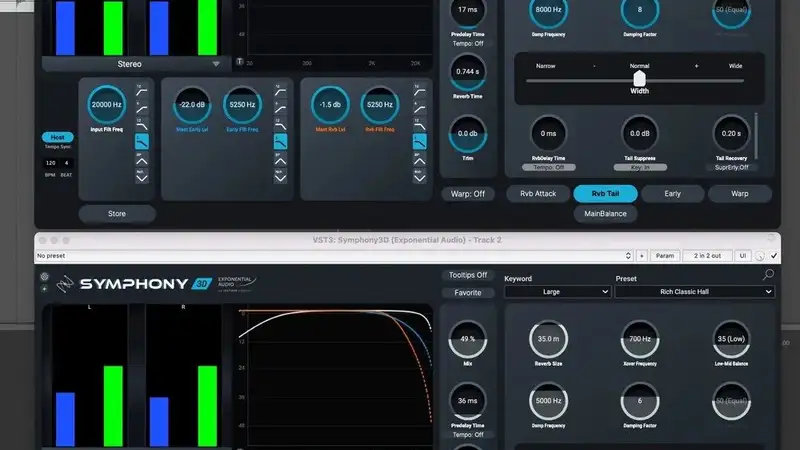
Task: Click small plus icon below gear
Action: click(44, 288)
